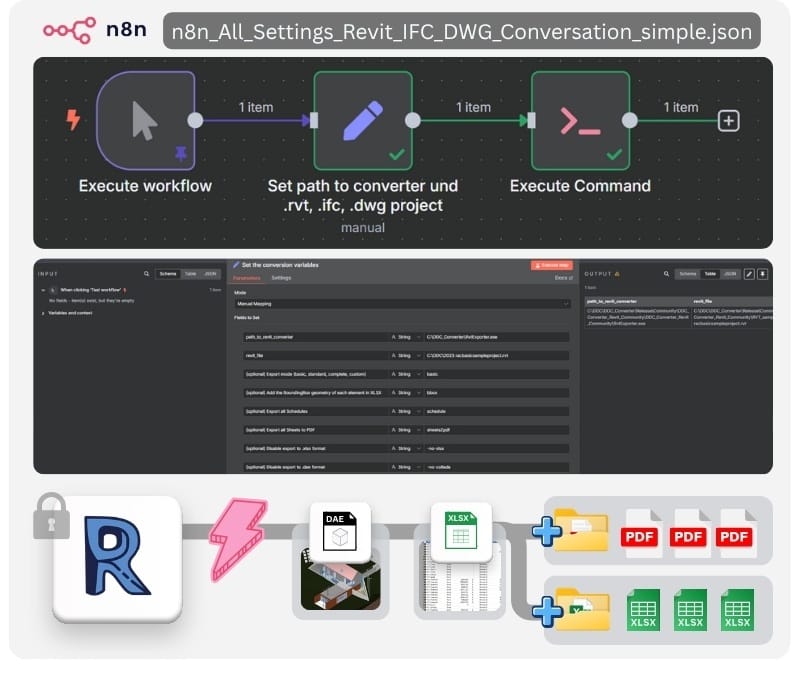
Task: Click the red execute button in node panel
Action: [552, 265]
